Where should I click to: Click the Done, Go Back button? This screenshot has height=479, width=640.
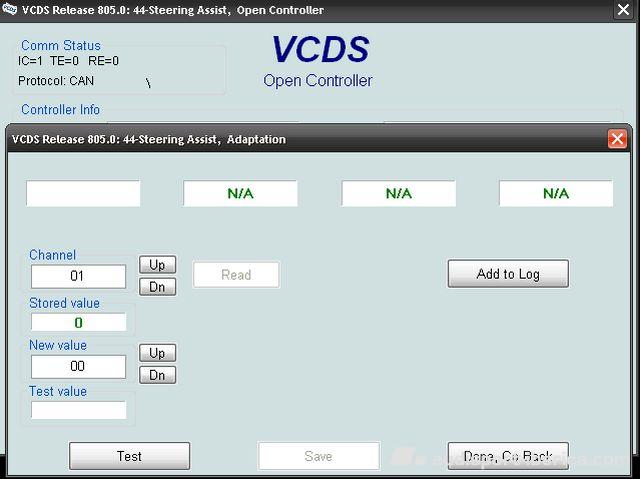(x=508, y=456)
